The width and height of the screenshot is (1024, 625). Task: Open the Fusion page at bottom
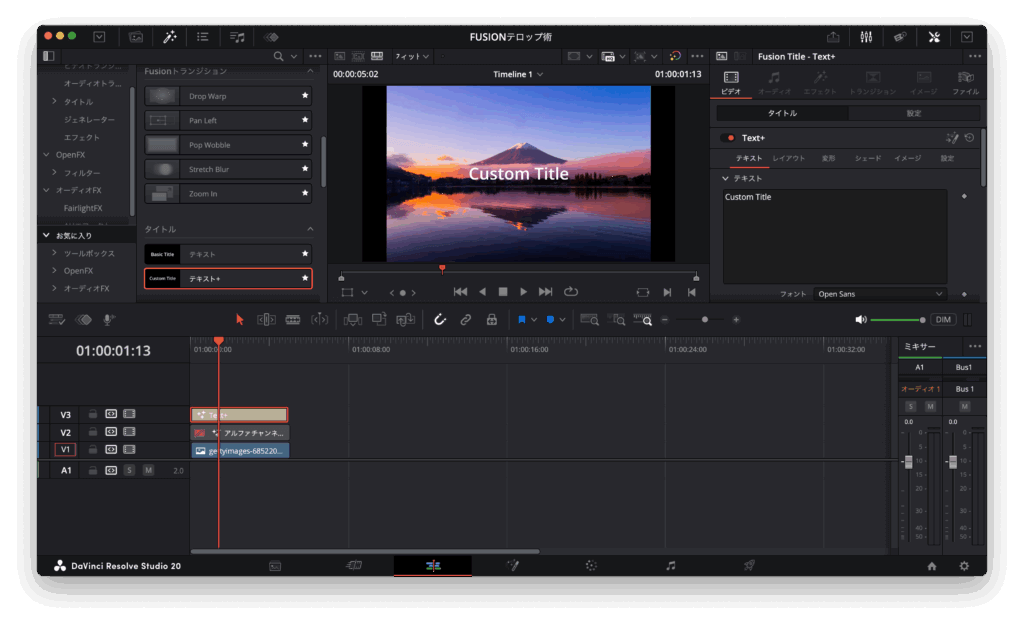(x=512, y=566)
